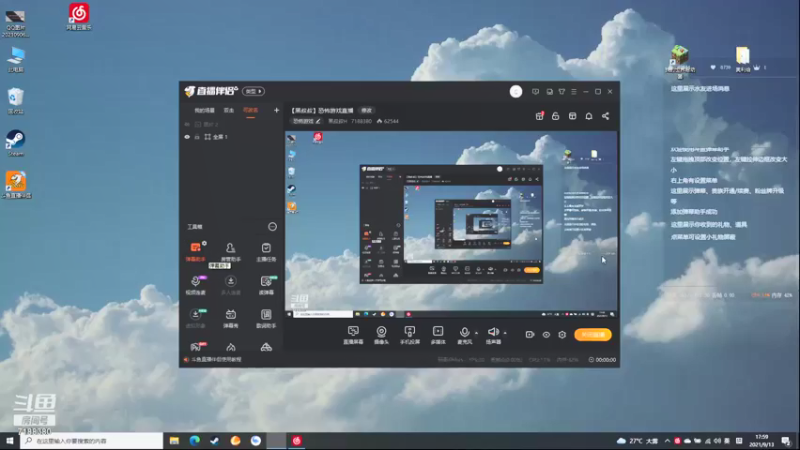Image resolution: width=800 pixels, height=450 pixels.
Task: Select the 回收站 recycle bin icon
Action: point(15,101)
